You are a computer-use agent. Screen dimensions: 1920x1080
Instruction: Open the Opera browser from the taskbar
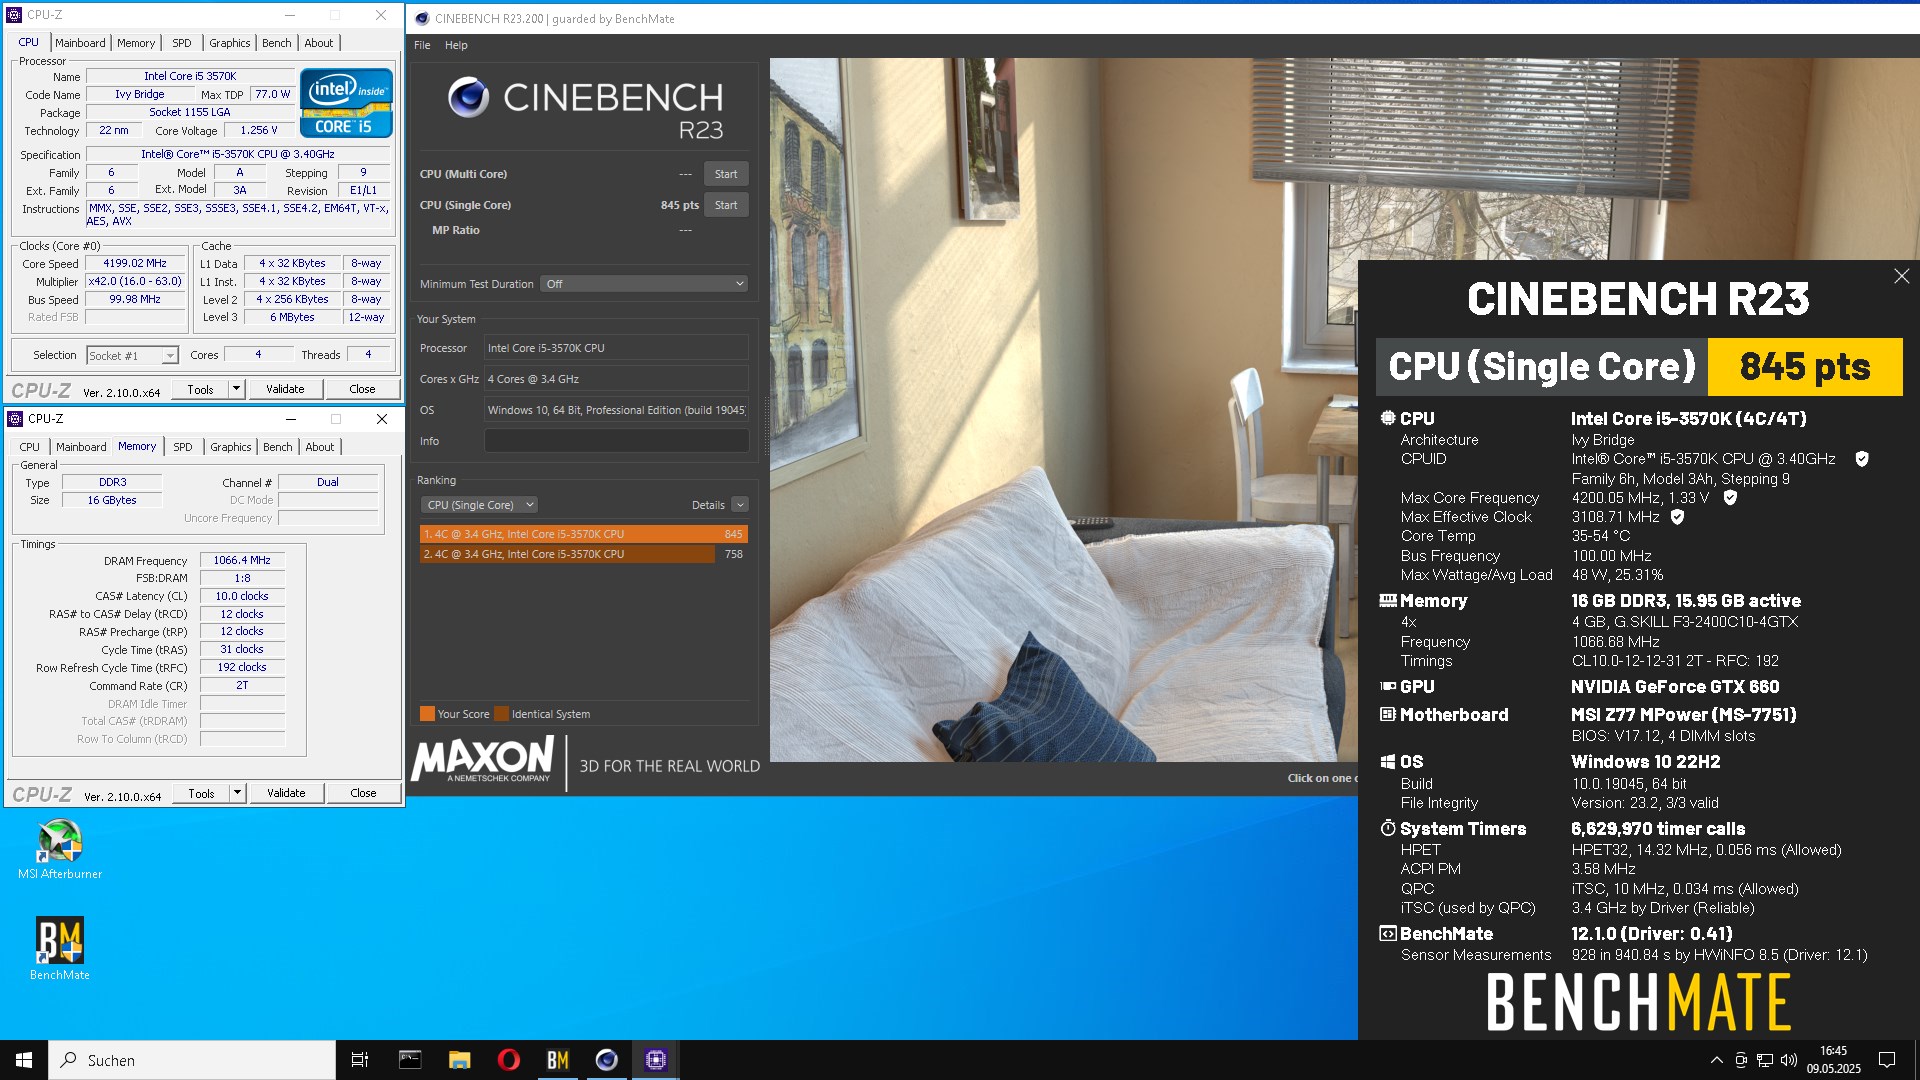point(508,1060)
